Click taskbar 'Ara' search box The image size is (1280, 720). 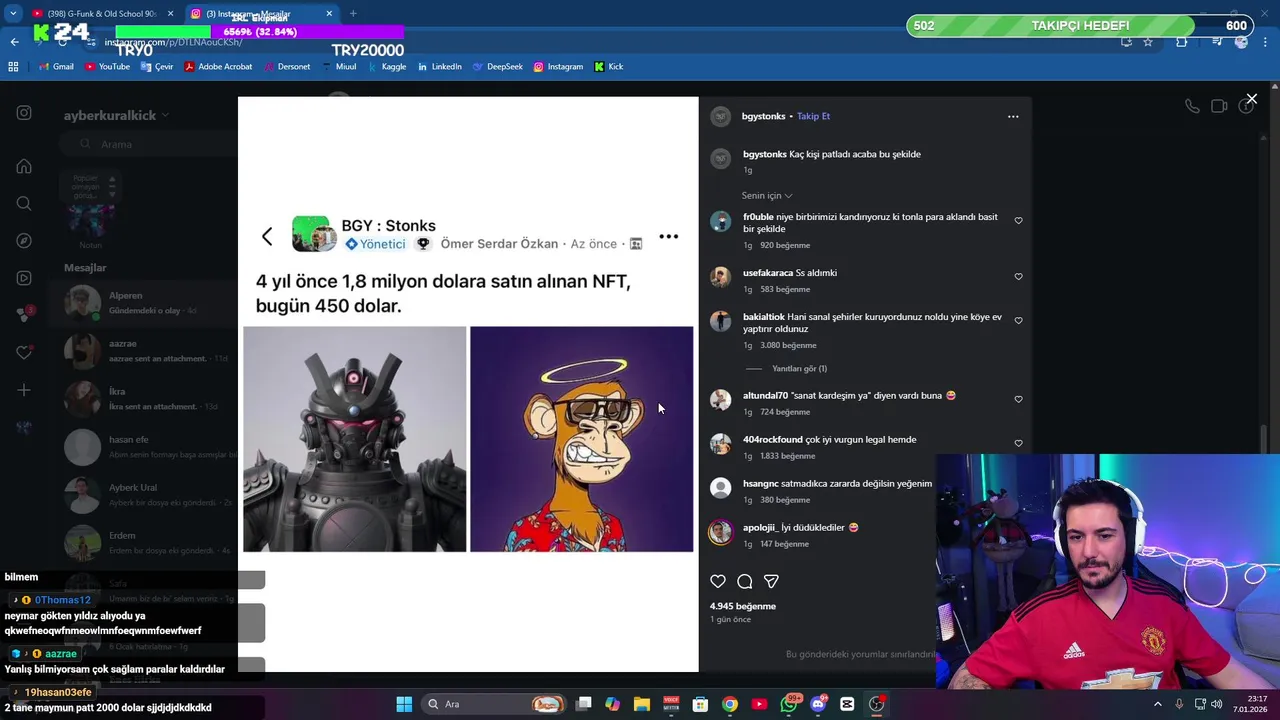(493, 704)
